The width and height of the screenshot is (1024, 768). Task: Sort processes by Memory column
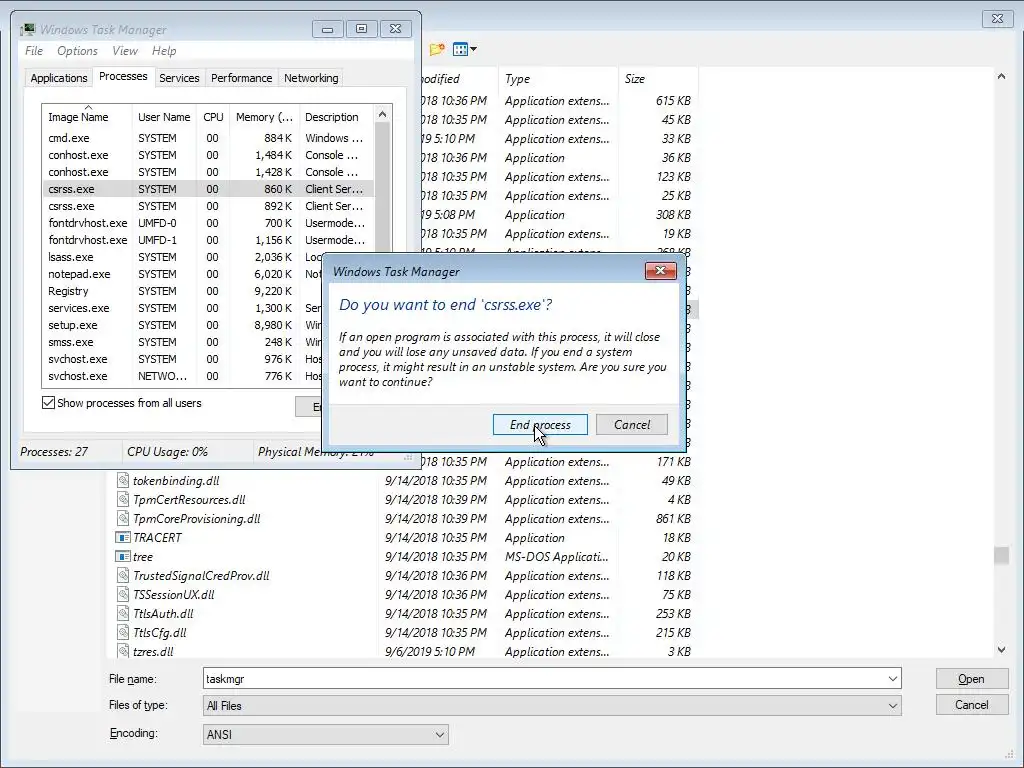[x=264, y=117]
